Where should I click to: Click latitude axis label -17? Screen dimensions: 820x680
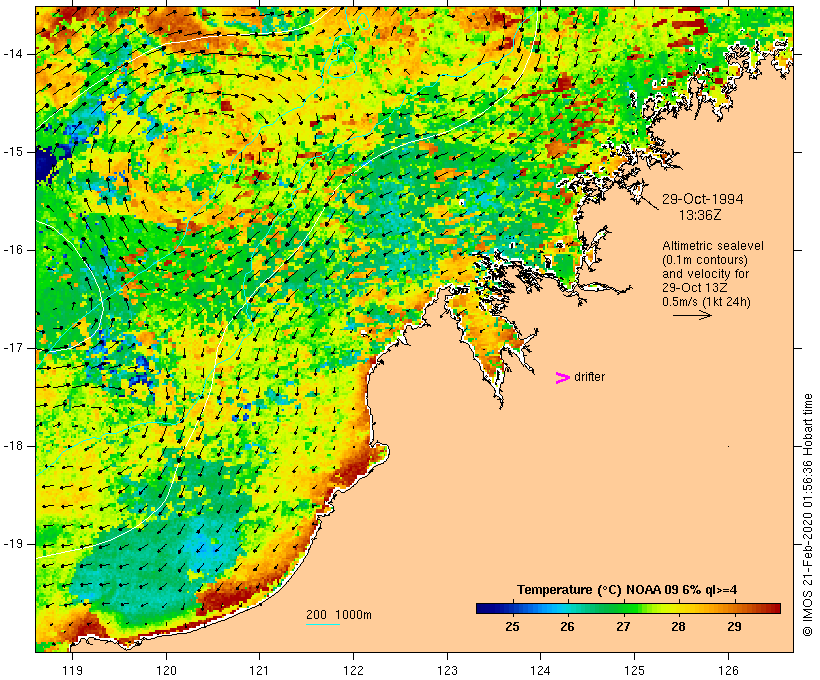click(x=12, y=348)
